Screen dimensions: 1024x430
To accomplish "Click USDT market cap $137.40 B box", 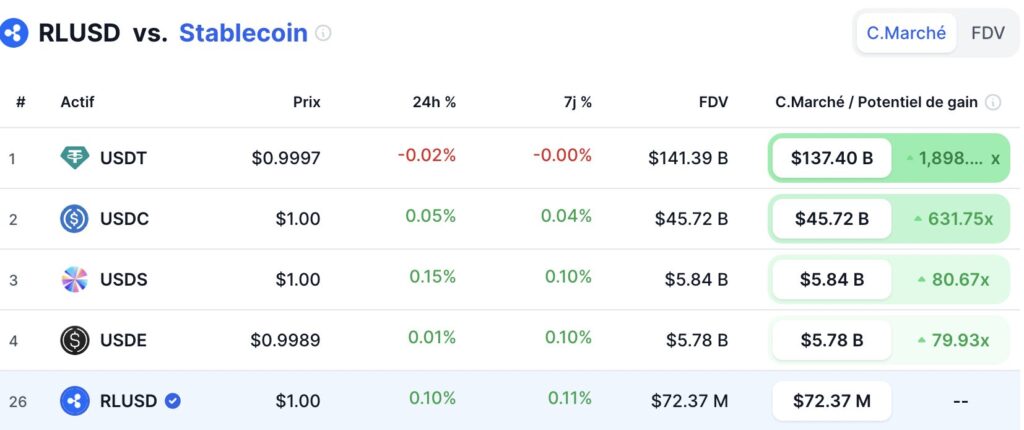I will click(831, 158).
